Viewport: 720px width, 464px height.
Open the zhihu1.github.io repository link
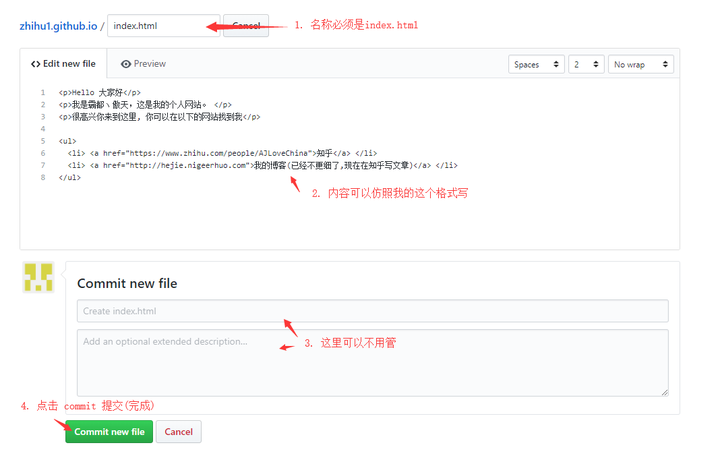[58, 25]
